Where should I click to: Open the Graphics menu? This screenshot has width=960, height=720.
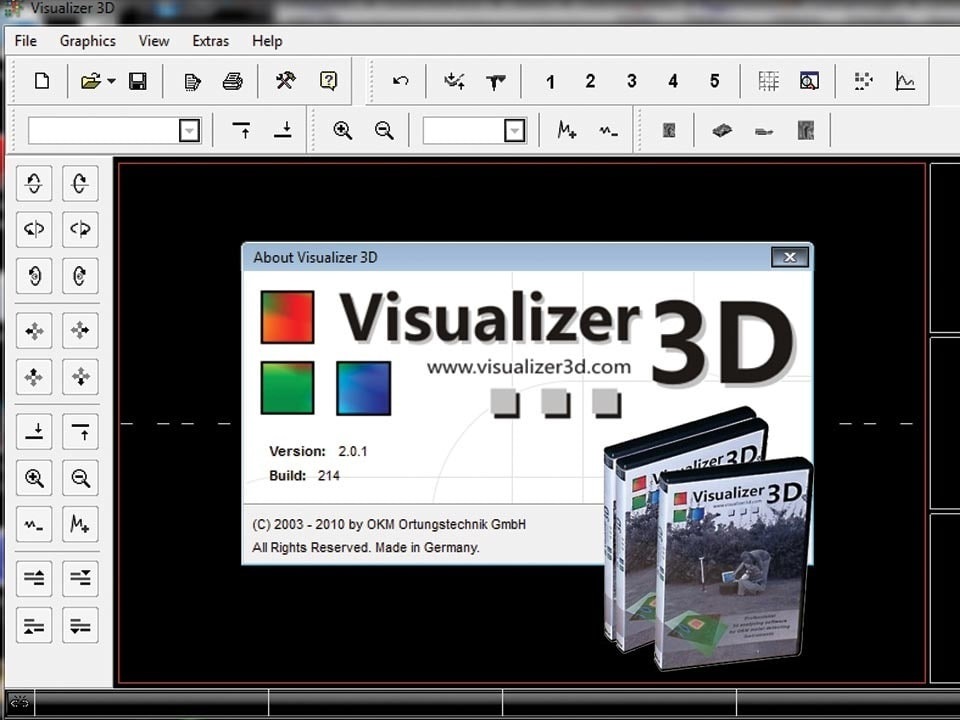(87, 41)
